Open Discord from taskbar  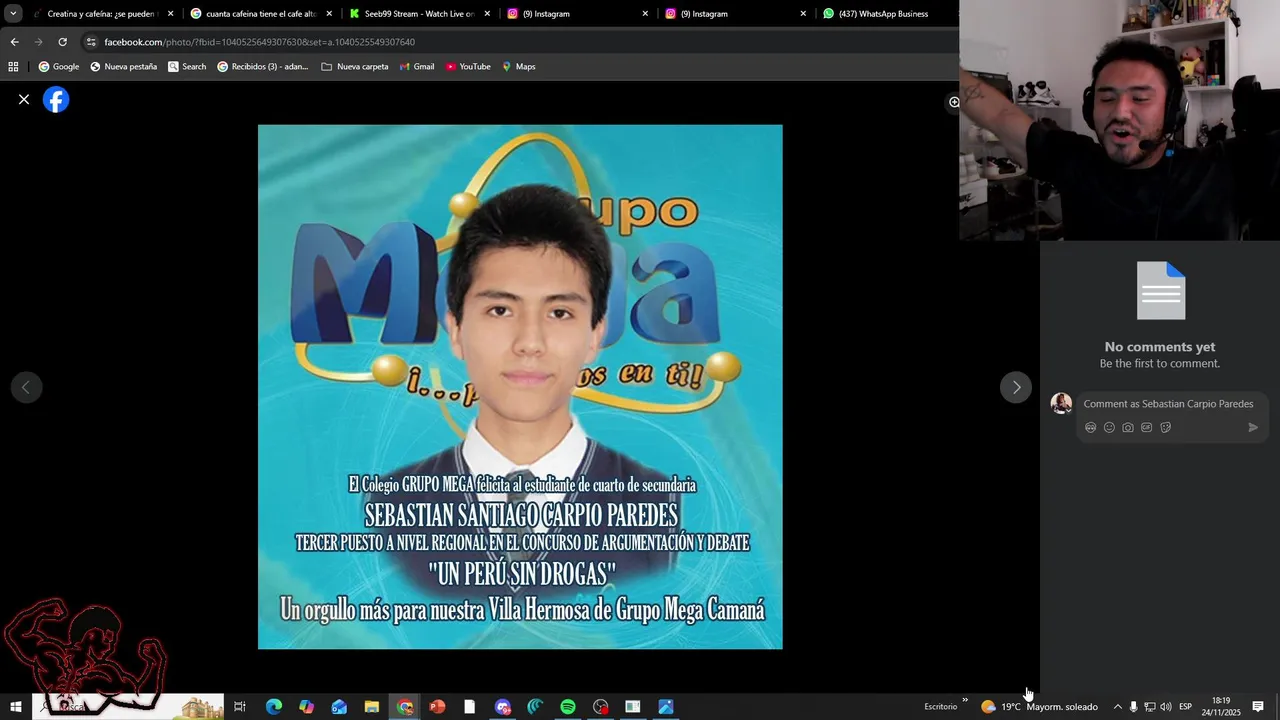pos(502,707)
